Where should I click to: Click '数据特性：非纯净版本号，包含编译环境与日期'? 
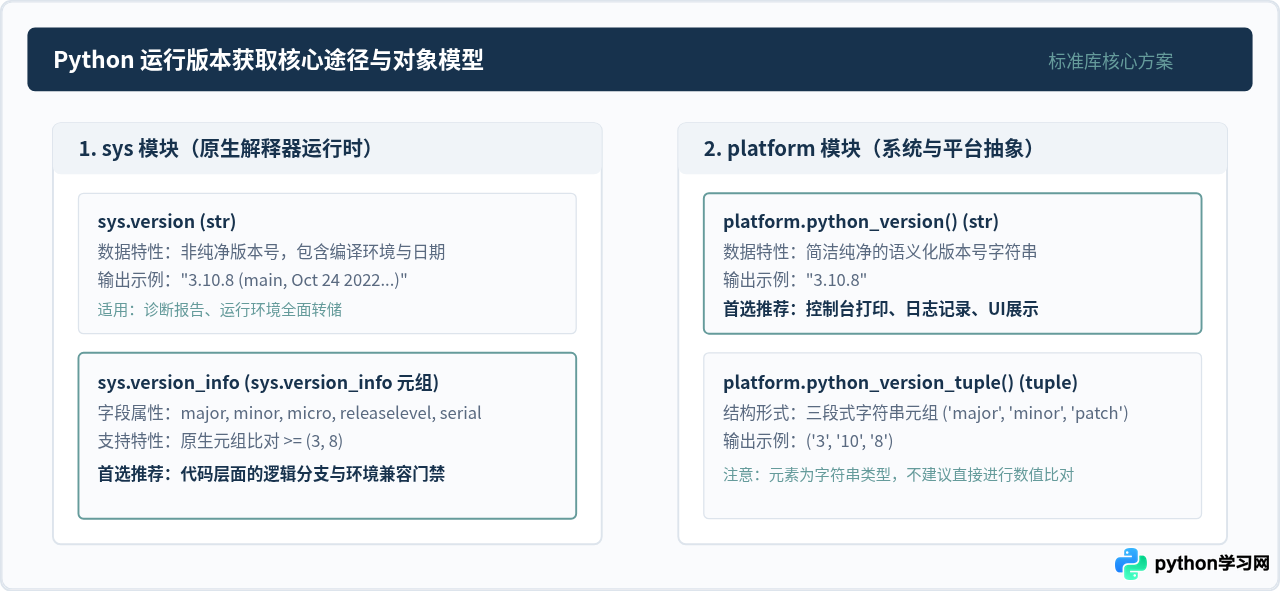(x=271, y=252)
